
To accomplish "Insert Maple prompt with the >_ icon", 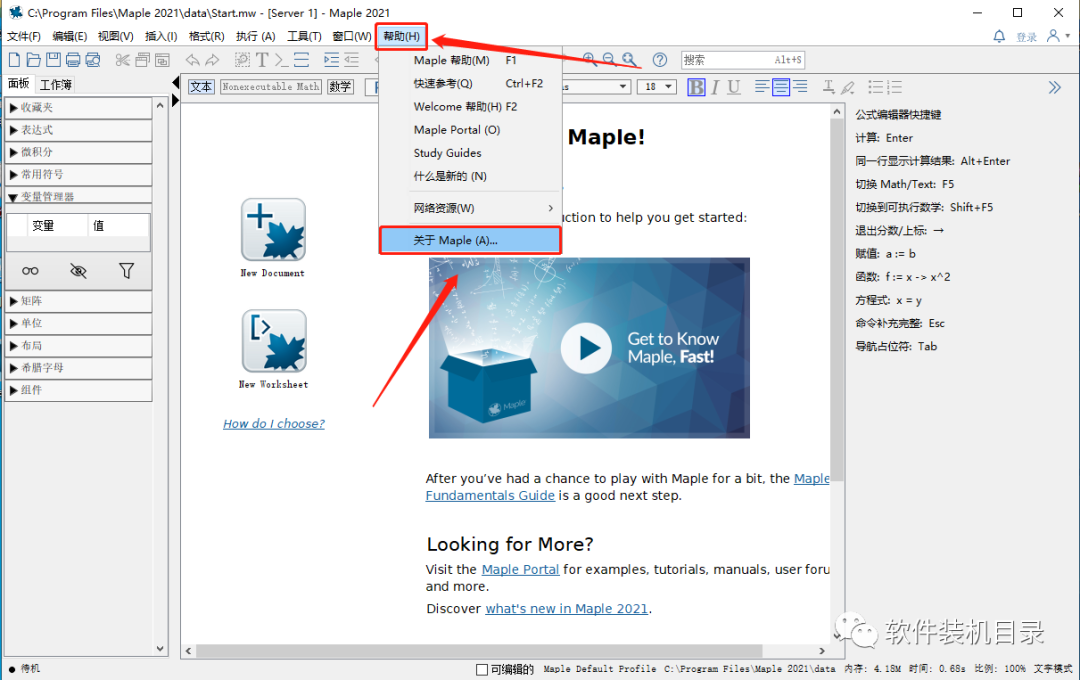I will point(281,60).
